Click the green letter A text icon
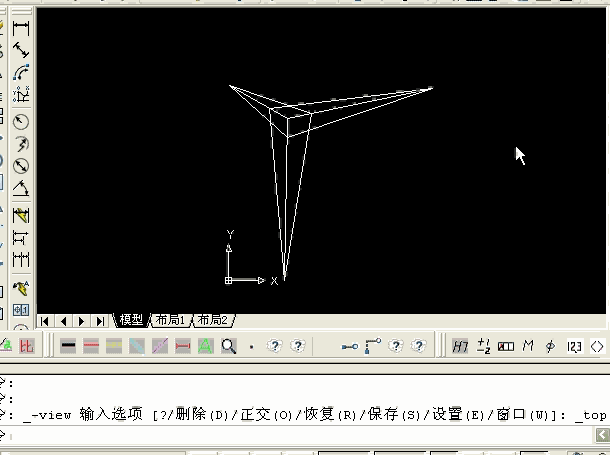610x455 pixels. coord(206,345)
